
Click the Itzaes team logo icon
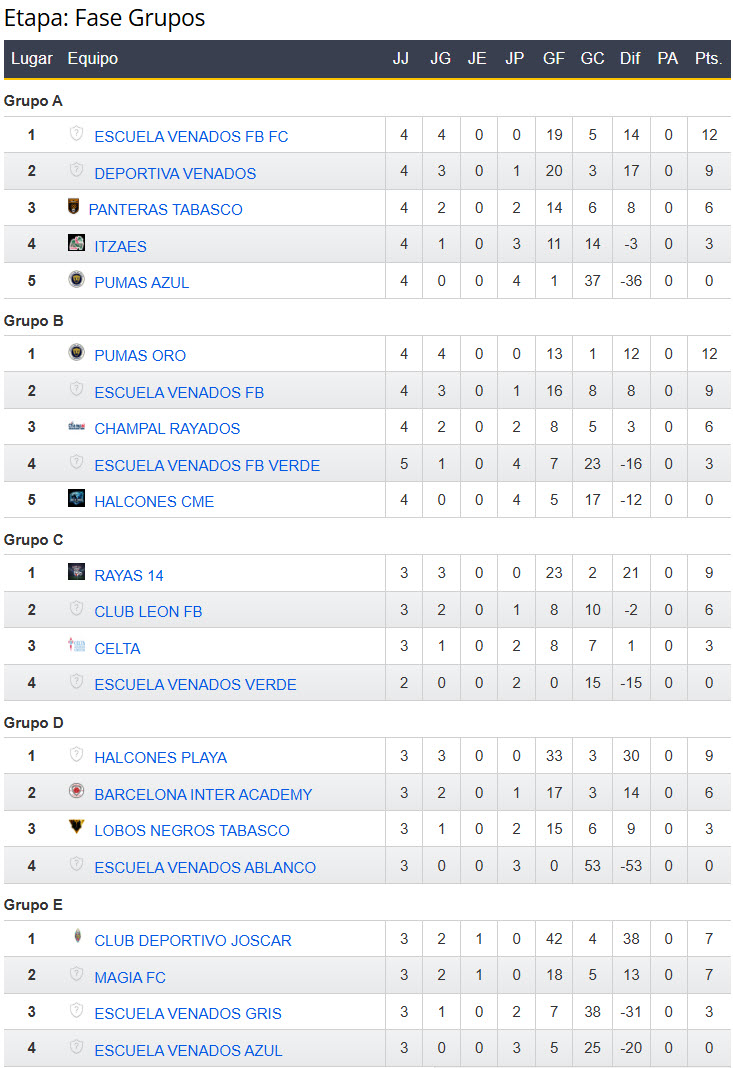[76, 243]
